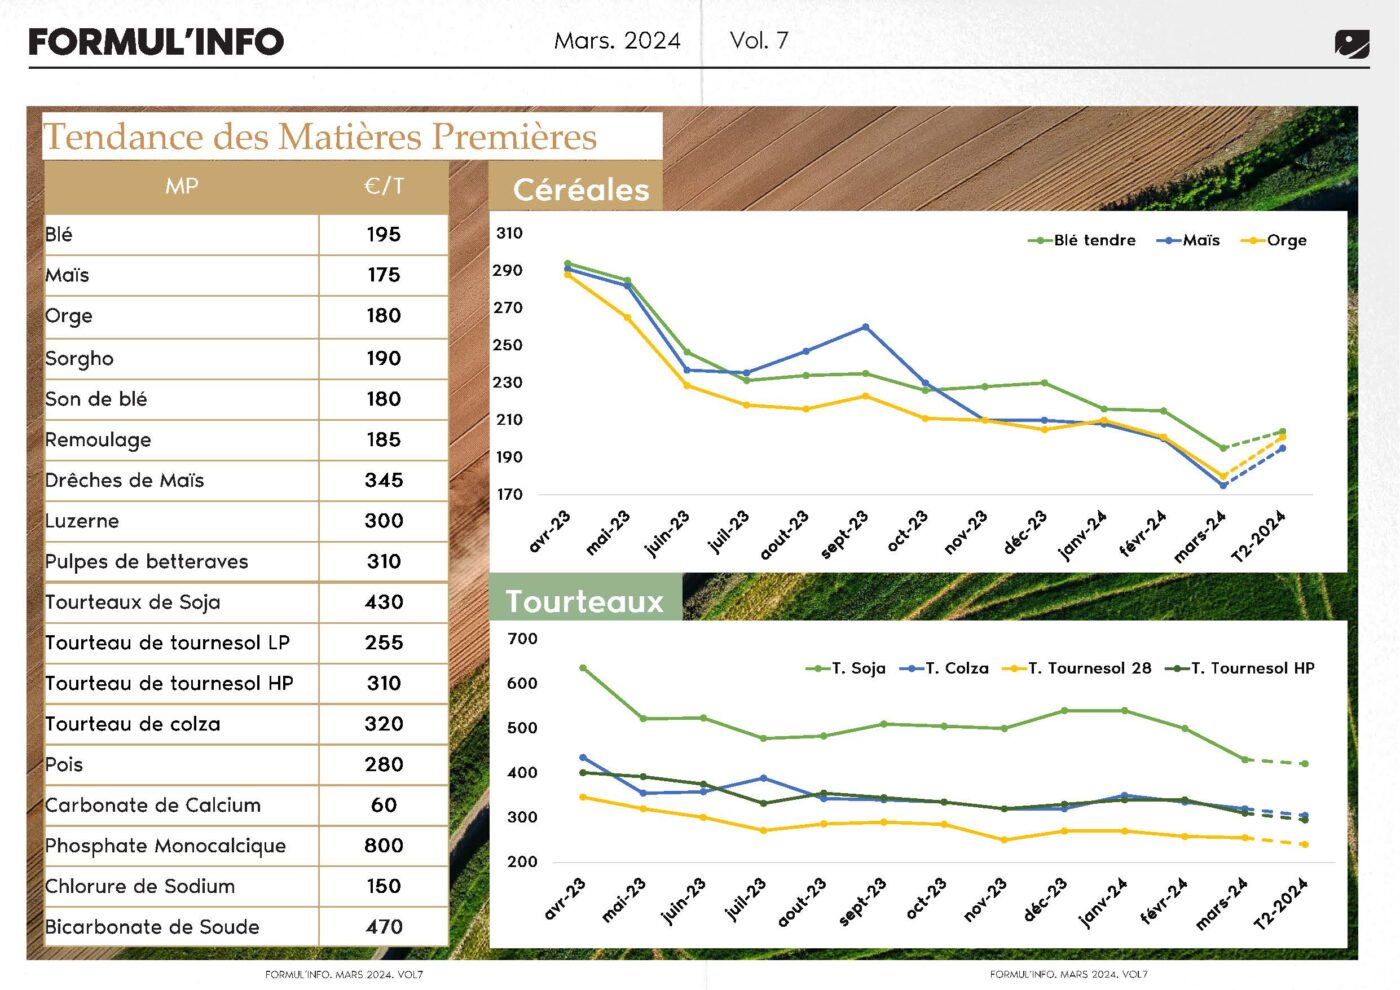Click the sept-23 label in Céréales chart
Viewport: 1400px width, 990px height.
(x=845, y=533)
